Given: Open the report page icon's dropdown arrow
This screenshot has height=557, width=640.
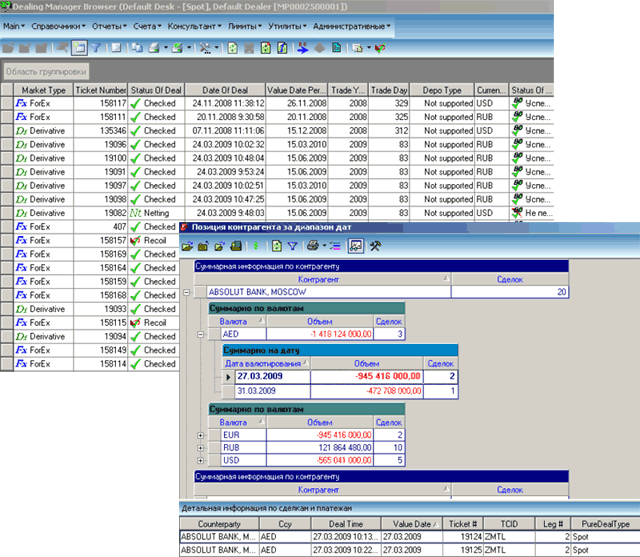Looking at the screenshot, I should [x=369, y=48].
